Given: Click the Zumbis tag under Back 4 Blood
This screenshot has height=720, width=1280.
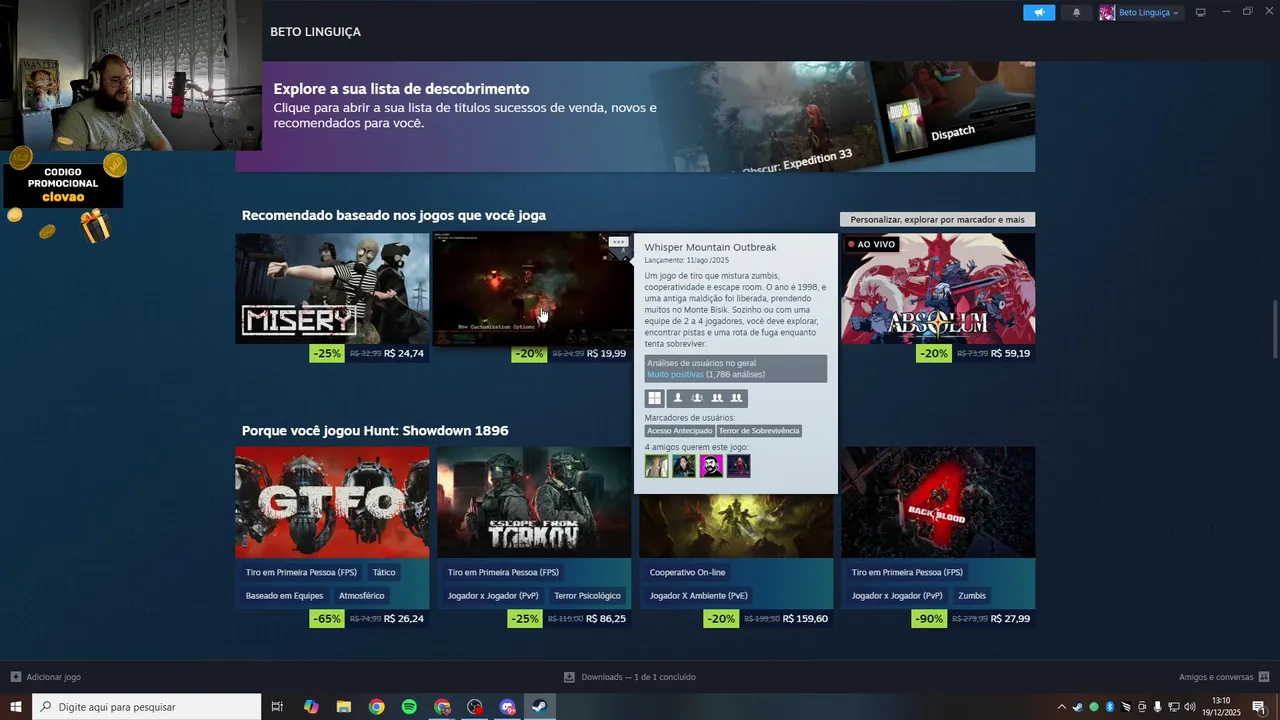Looking at the screenshot, I should click(972, 595).
